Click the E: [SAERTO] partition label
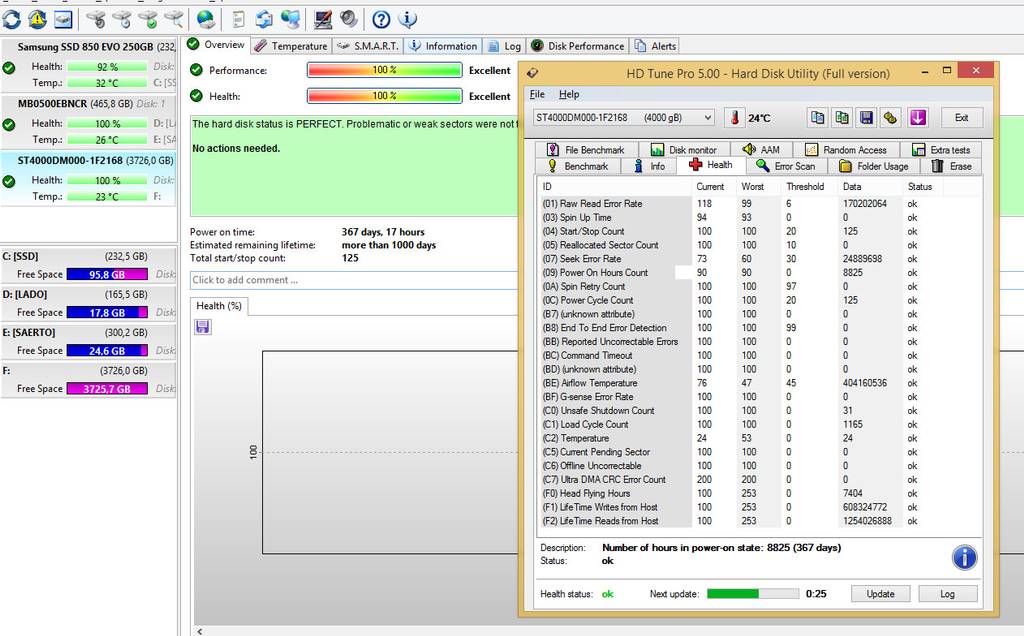The height and width of the screenshot is (636, 1024). (x=29, y=332)
